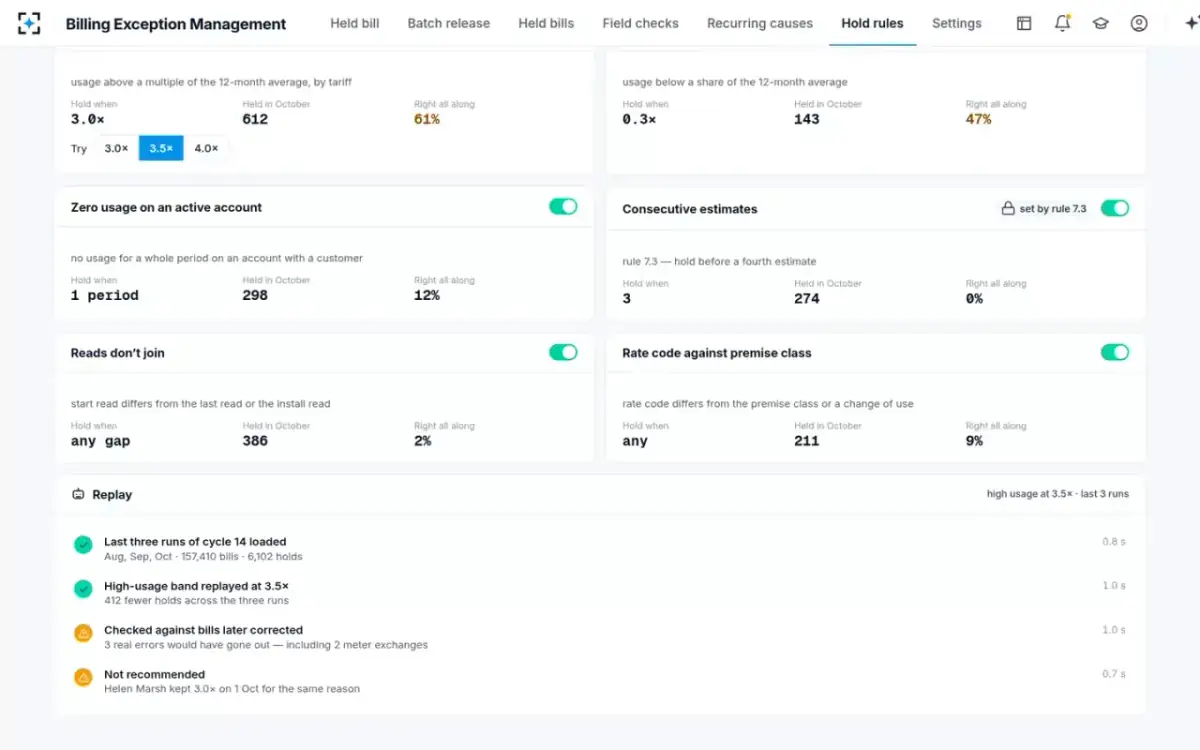Click Consecutive estimates heading

point(690,209)
